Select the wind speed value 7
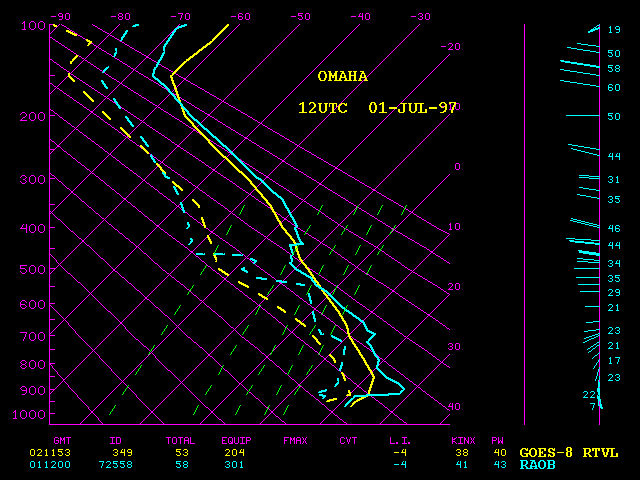This screenshot has width=640, height=480. pos(593,407)
